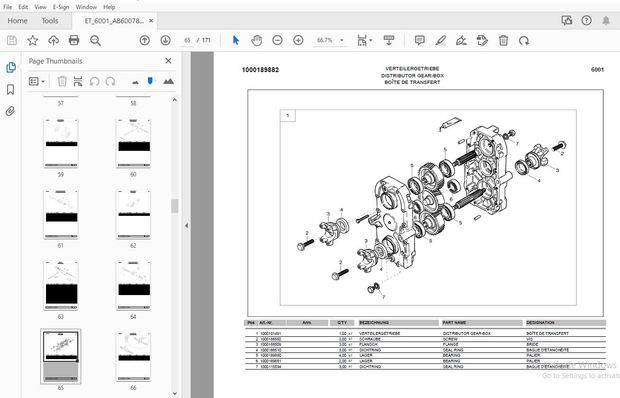Screen dimensions: 620x398
Task: Go to next page arrow
Action: click(x=165, y=40)
